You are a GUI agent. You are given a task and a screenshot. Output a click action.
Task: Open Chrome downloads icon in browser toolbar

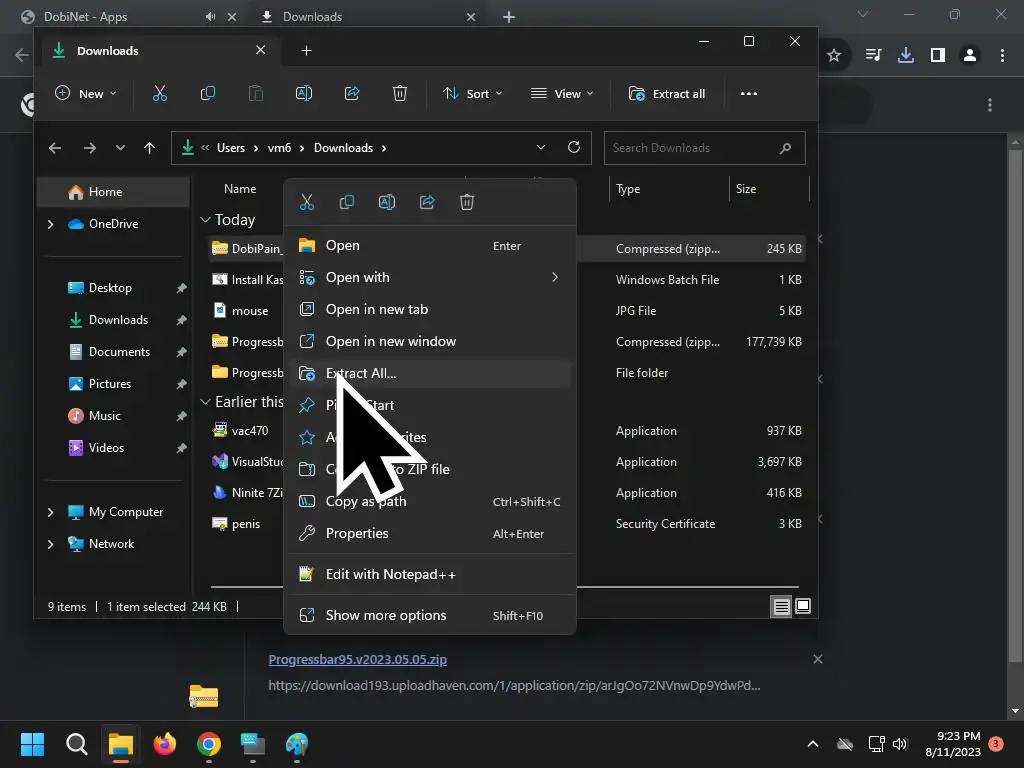906,56
